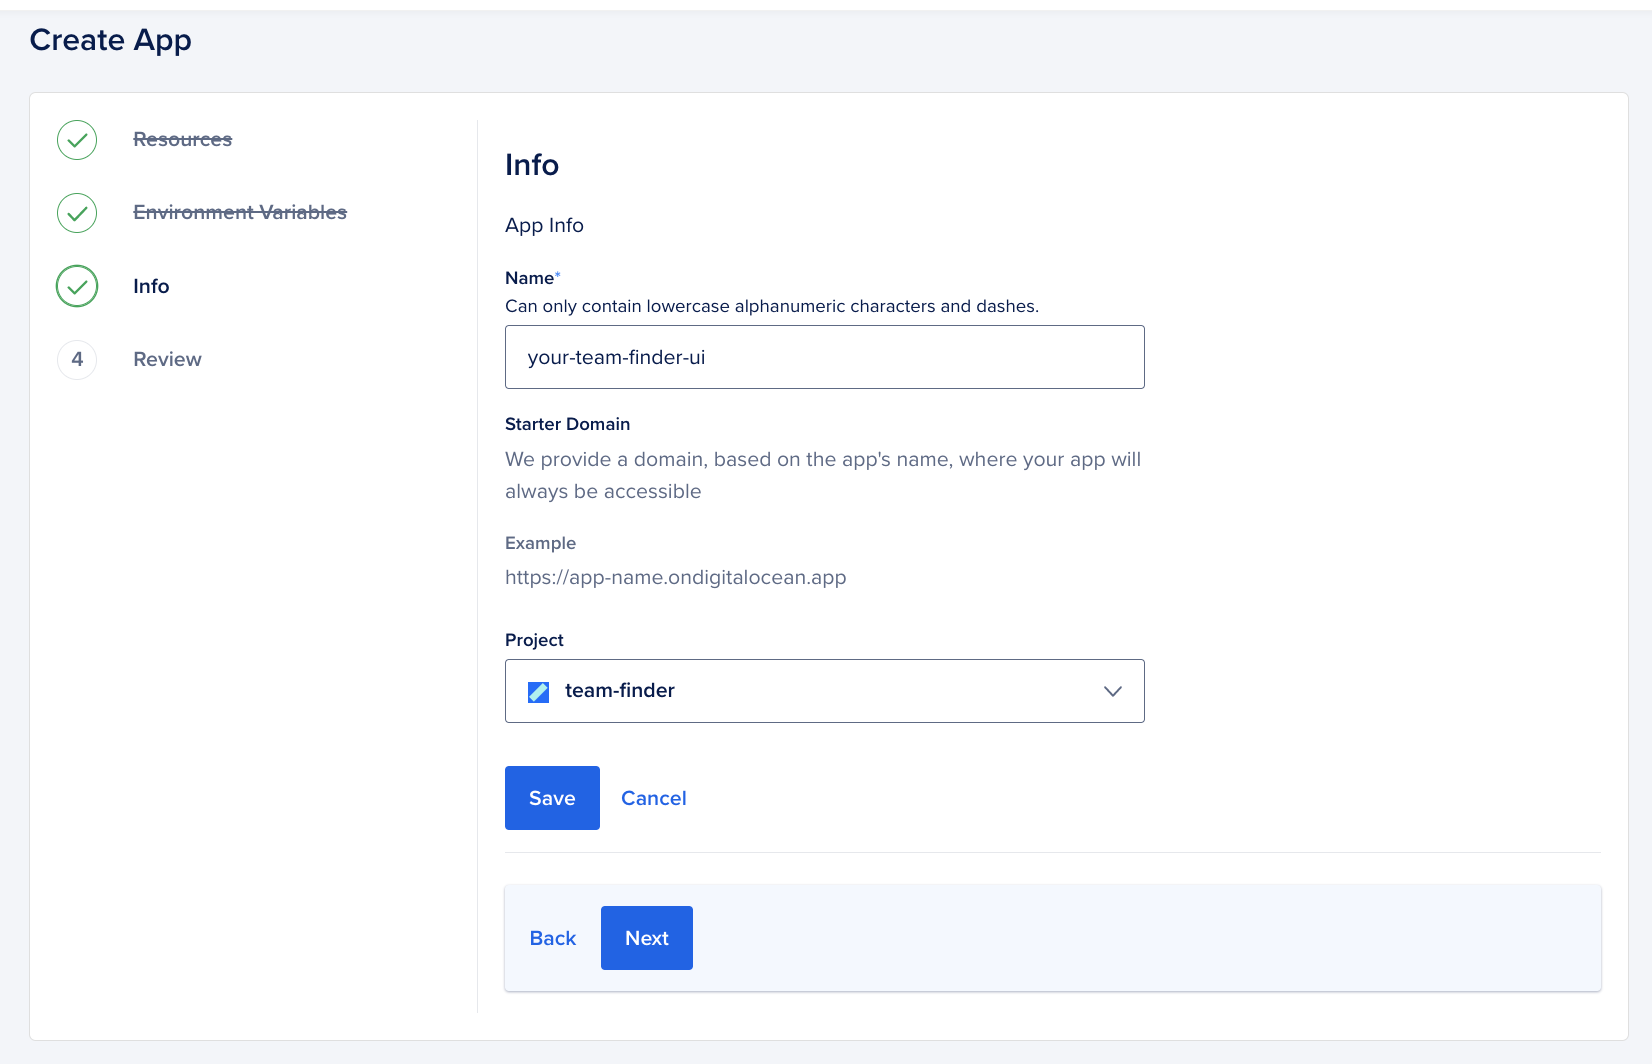The width and height of the screenshot is (1652, 1064).
Task: Click the Name field label
Action: (x=530, y=278)
